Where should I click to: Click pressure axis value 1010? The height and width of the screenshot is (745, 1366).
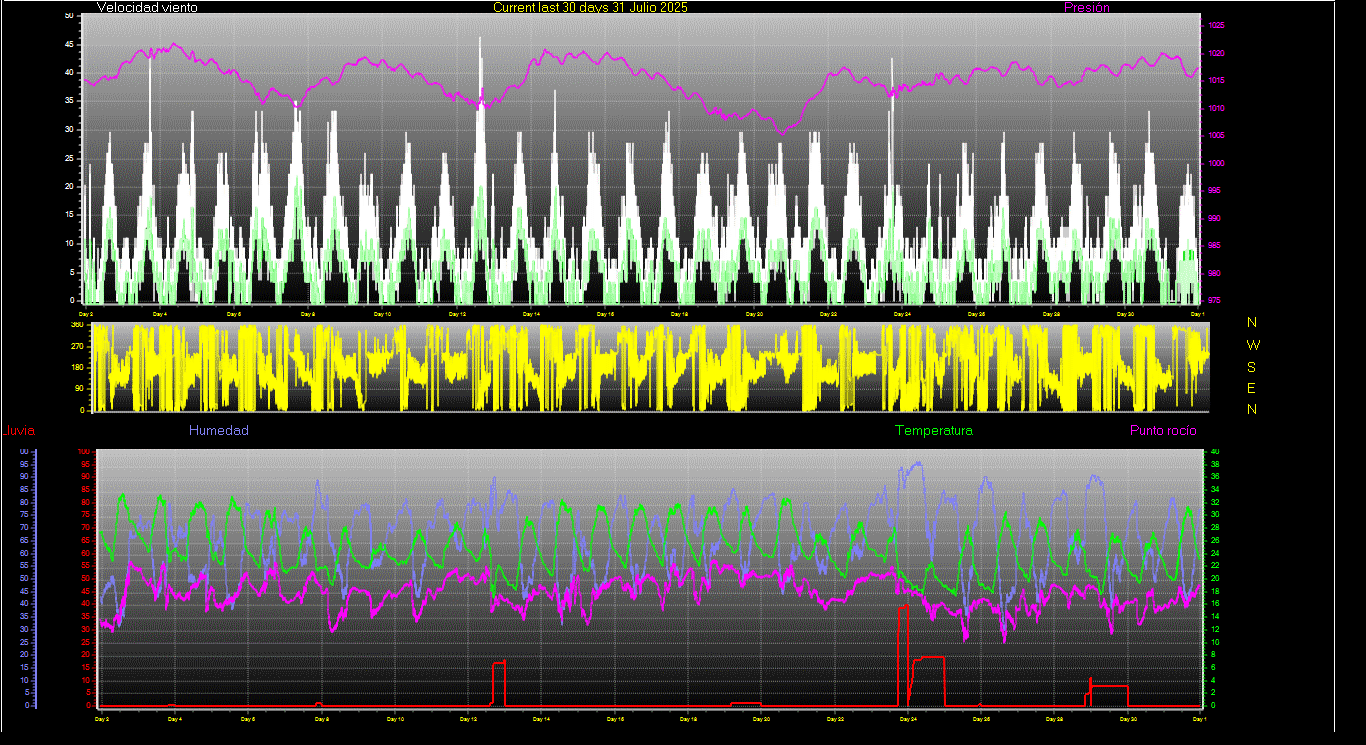[1216, 108]
